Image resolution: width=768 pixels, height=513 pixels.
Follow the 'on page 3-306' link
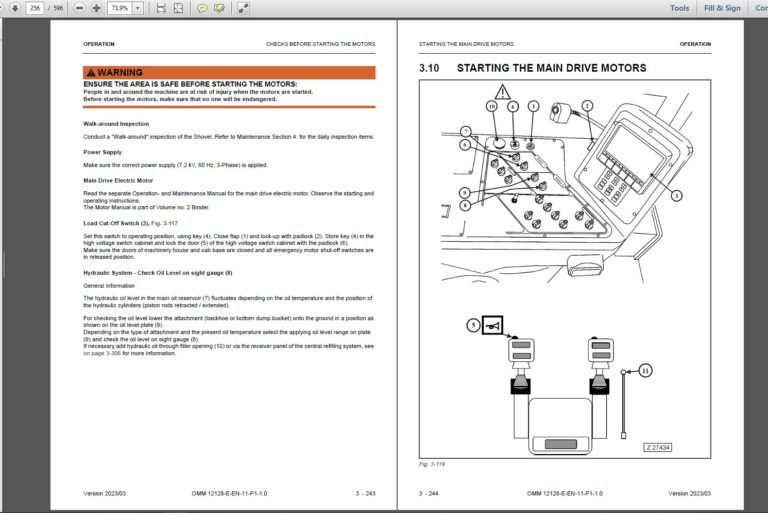[102, 353]
